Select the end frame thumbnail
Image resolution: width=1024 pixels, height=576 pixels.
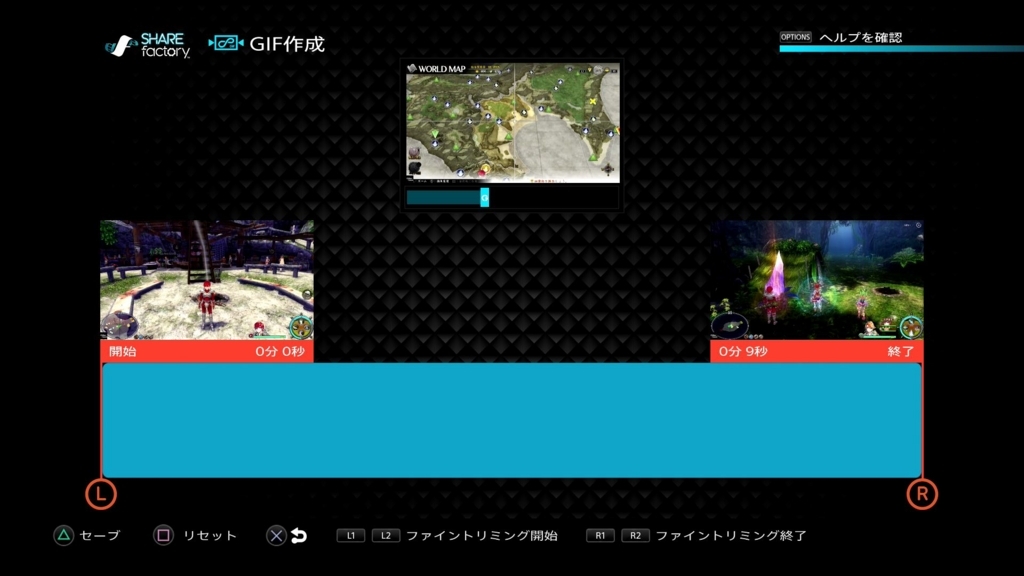817,280
